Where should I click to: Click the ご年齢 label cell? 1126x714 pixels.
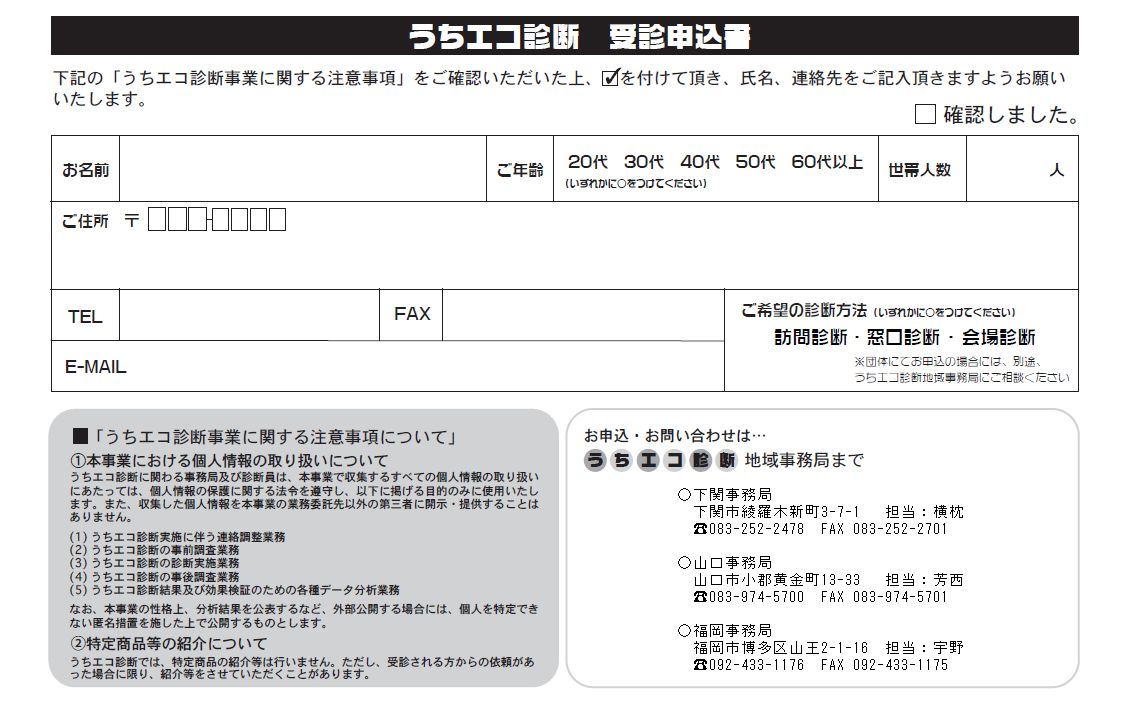(520, 170)
